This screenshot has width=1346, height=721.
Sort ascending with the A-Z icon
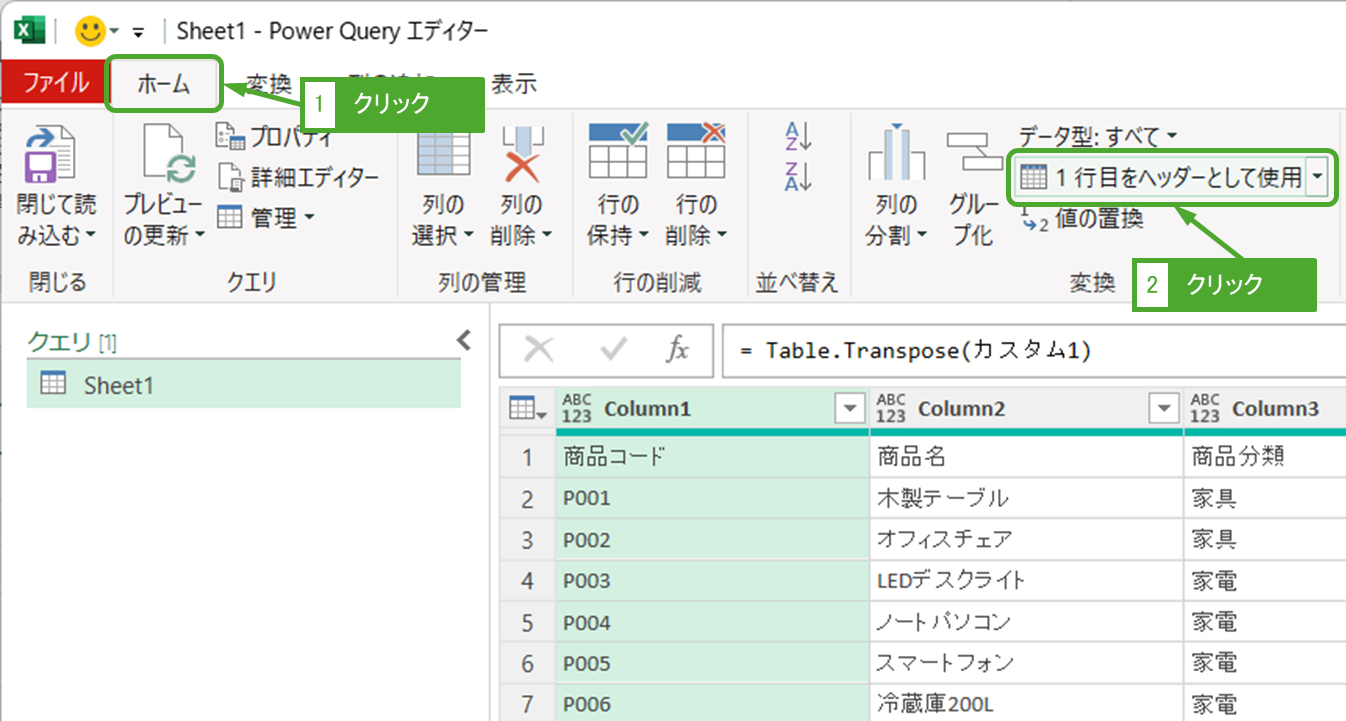pos(798,136)
